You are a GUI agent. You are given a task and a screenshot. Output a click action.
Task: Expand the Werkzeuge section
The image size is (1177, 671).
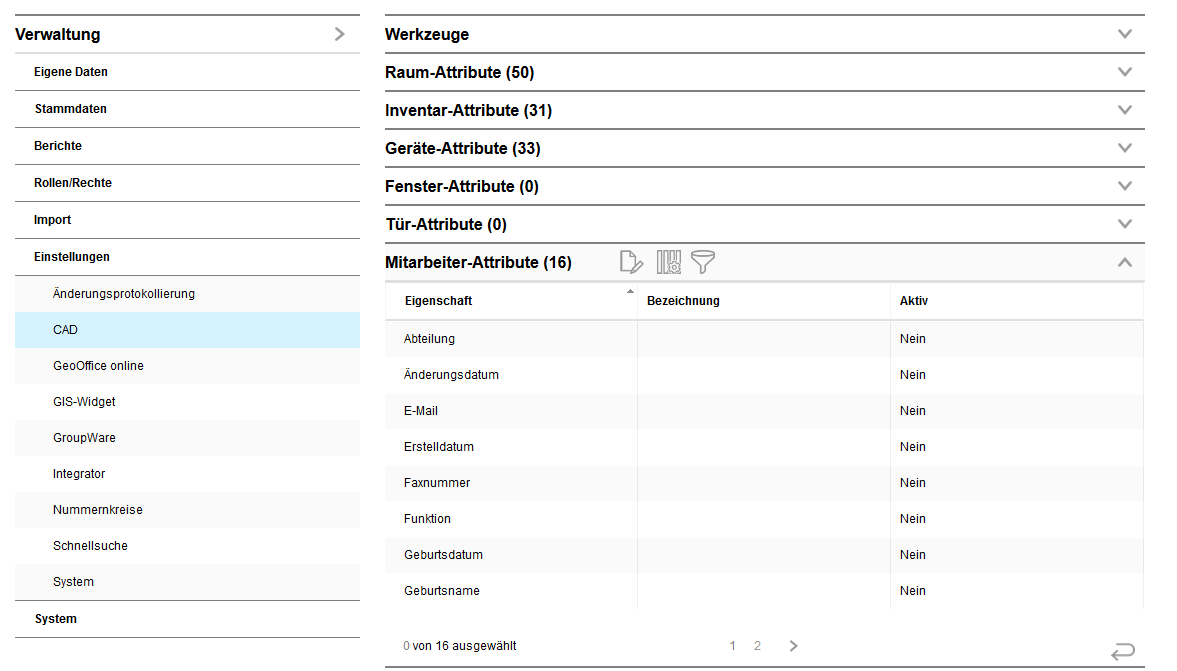click(1125, 34)
